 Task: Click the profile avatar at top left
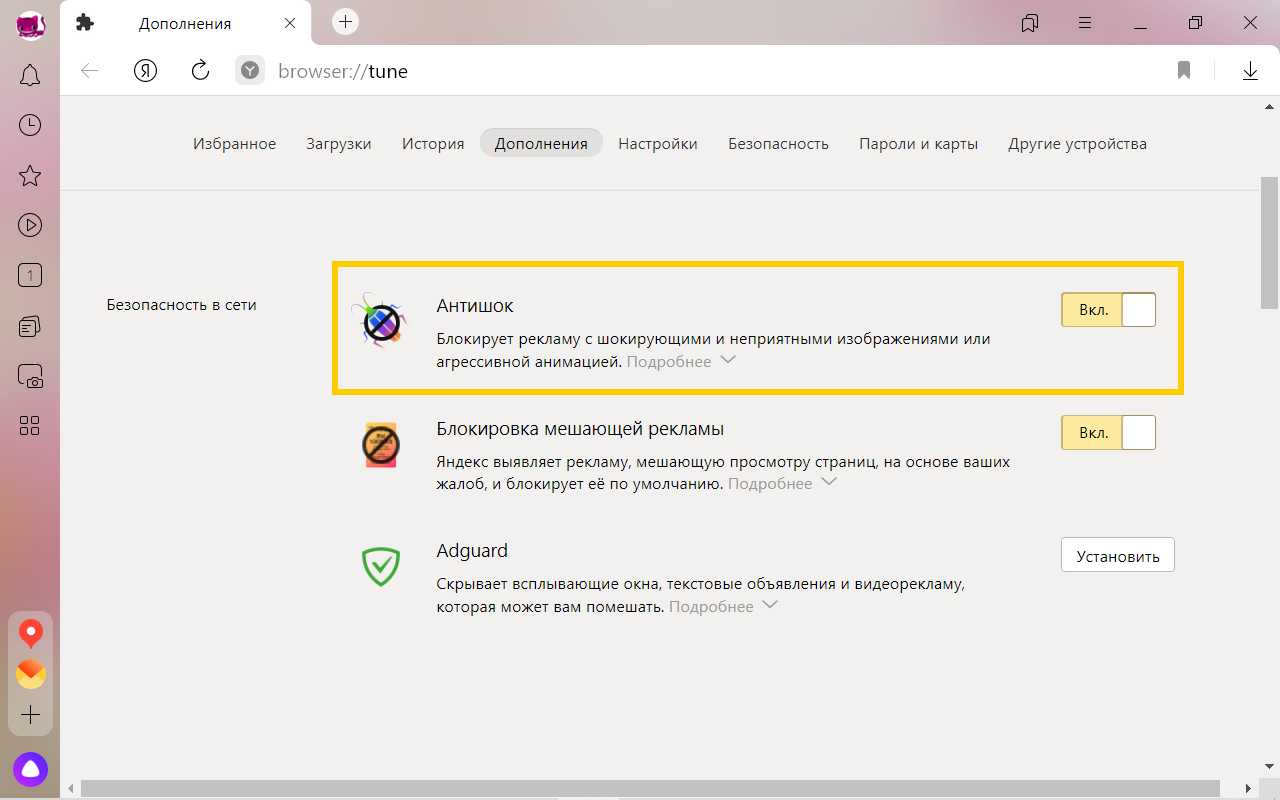[x=30, y=25]
